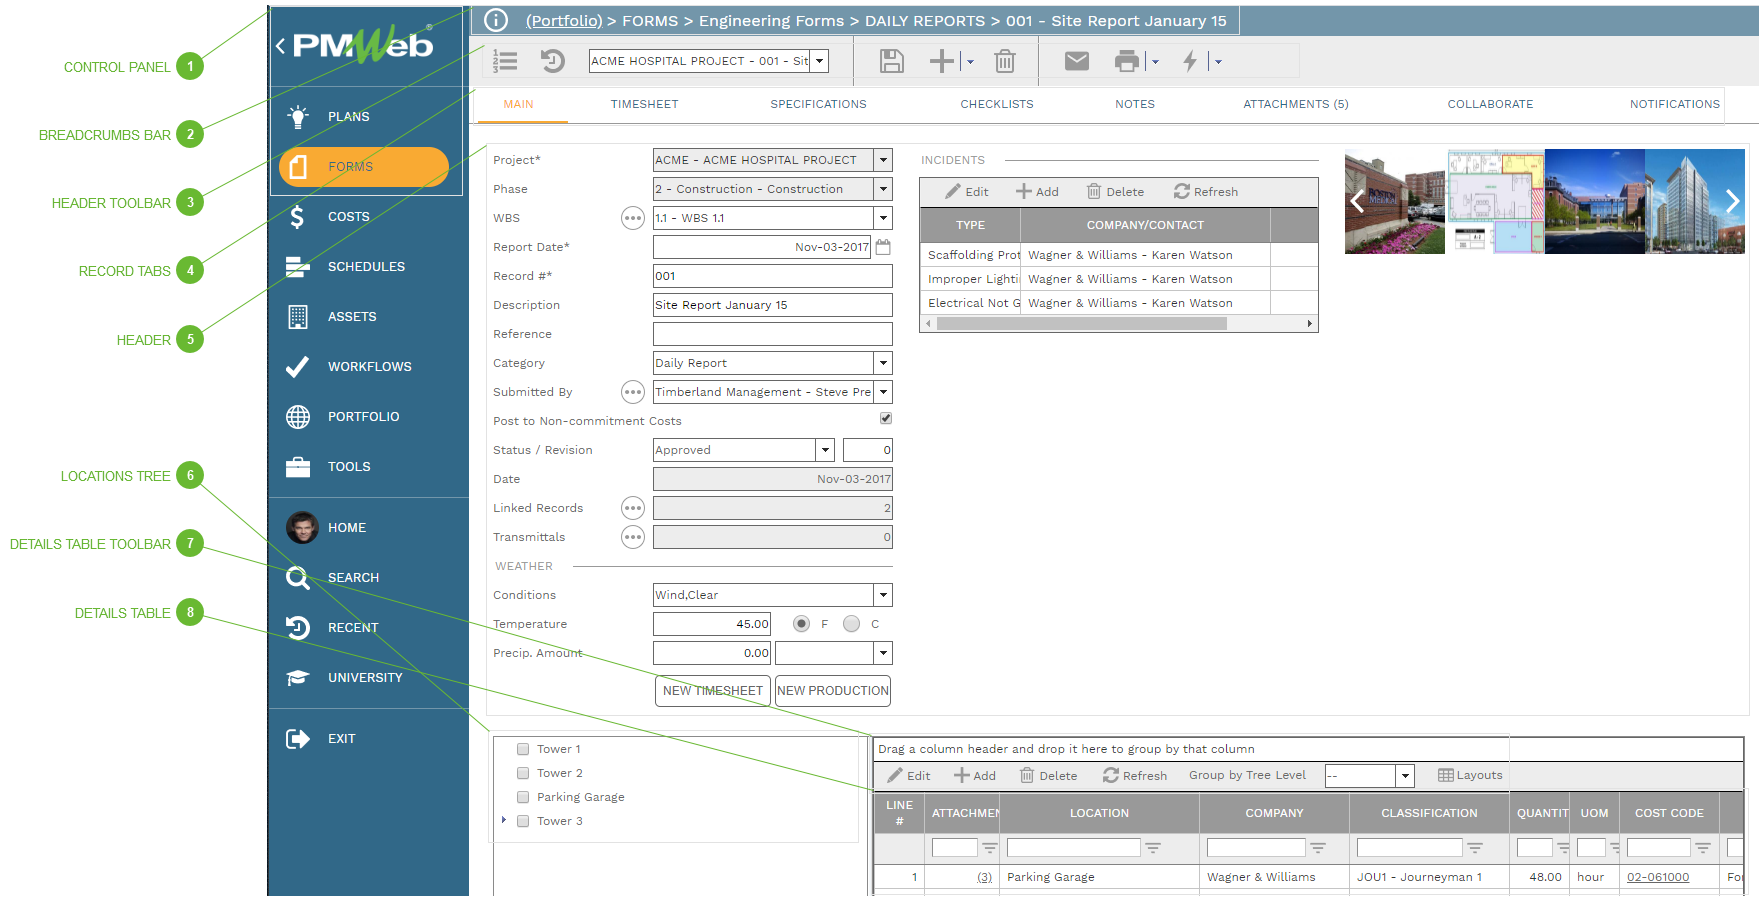Check the Parking Garage location checkbox
The image size is (1762, 900).
pos(523,797)
